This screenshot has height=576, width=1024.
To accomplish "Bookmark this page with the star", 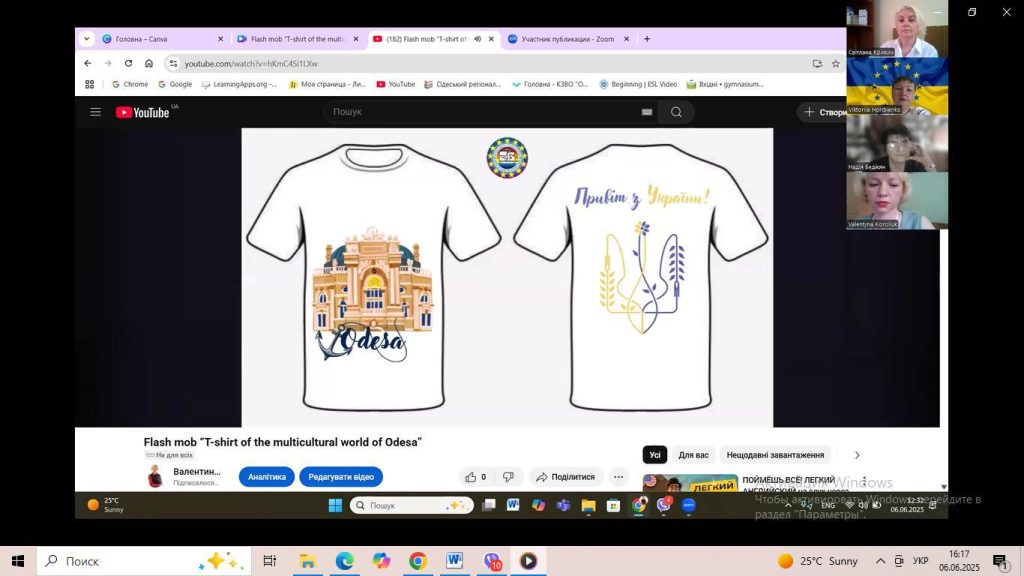I will pos(835,63).
